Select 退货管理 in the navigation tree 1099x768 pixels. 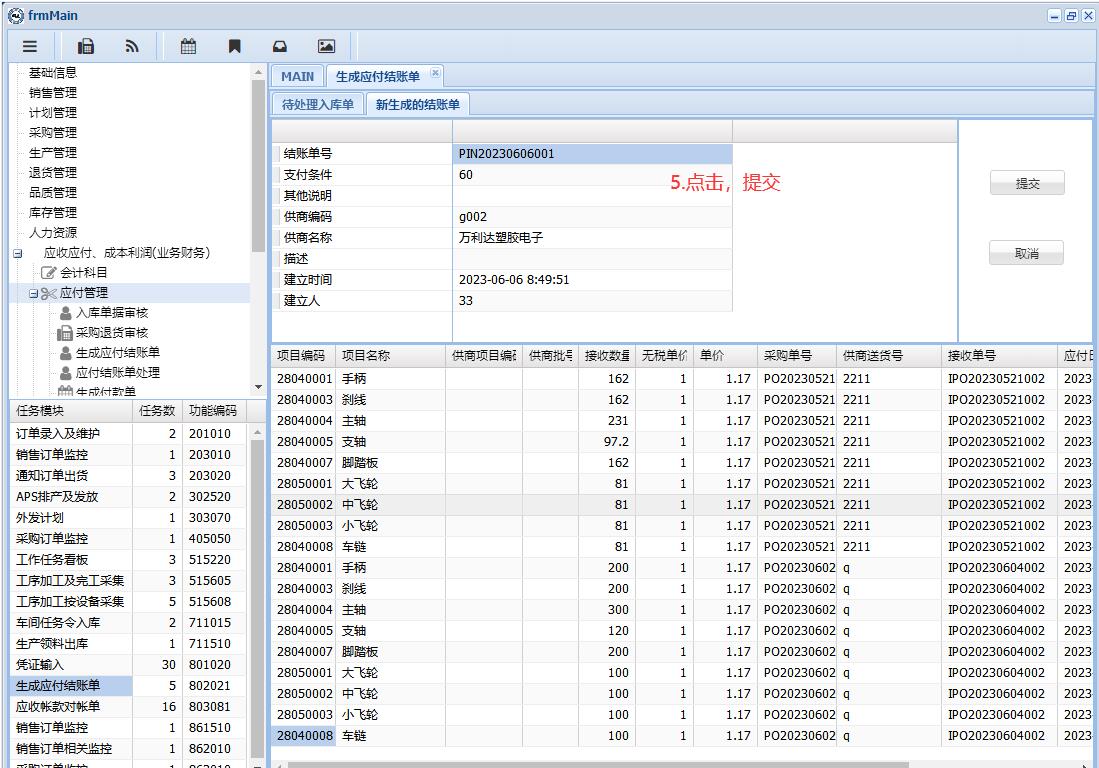53,172
